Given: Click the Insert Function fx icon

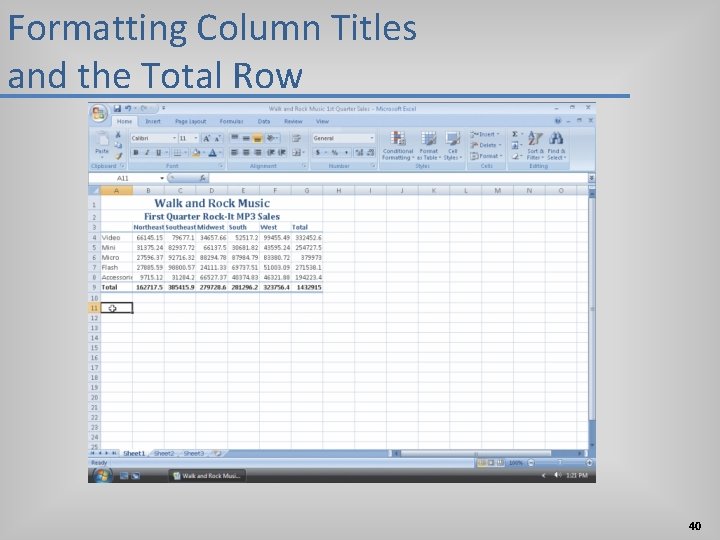Looking at the screenshot, I should [202, 178].
